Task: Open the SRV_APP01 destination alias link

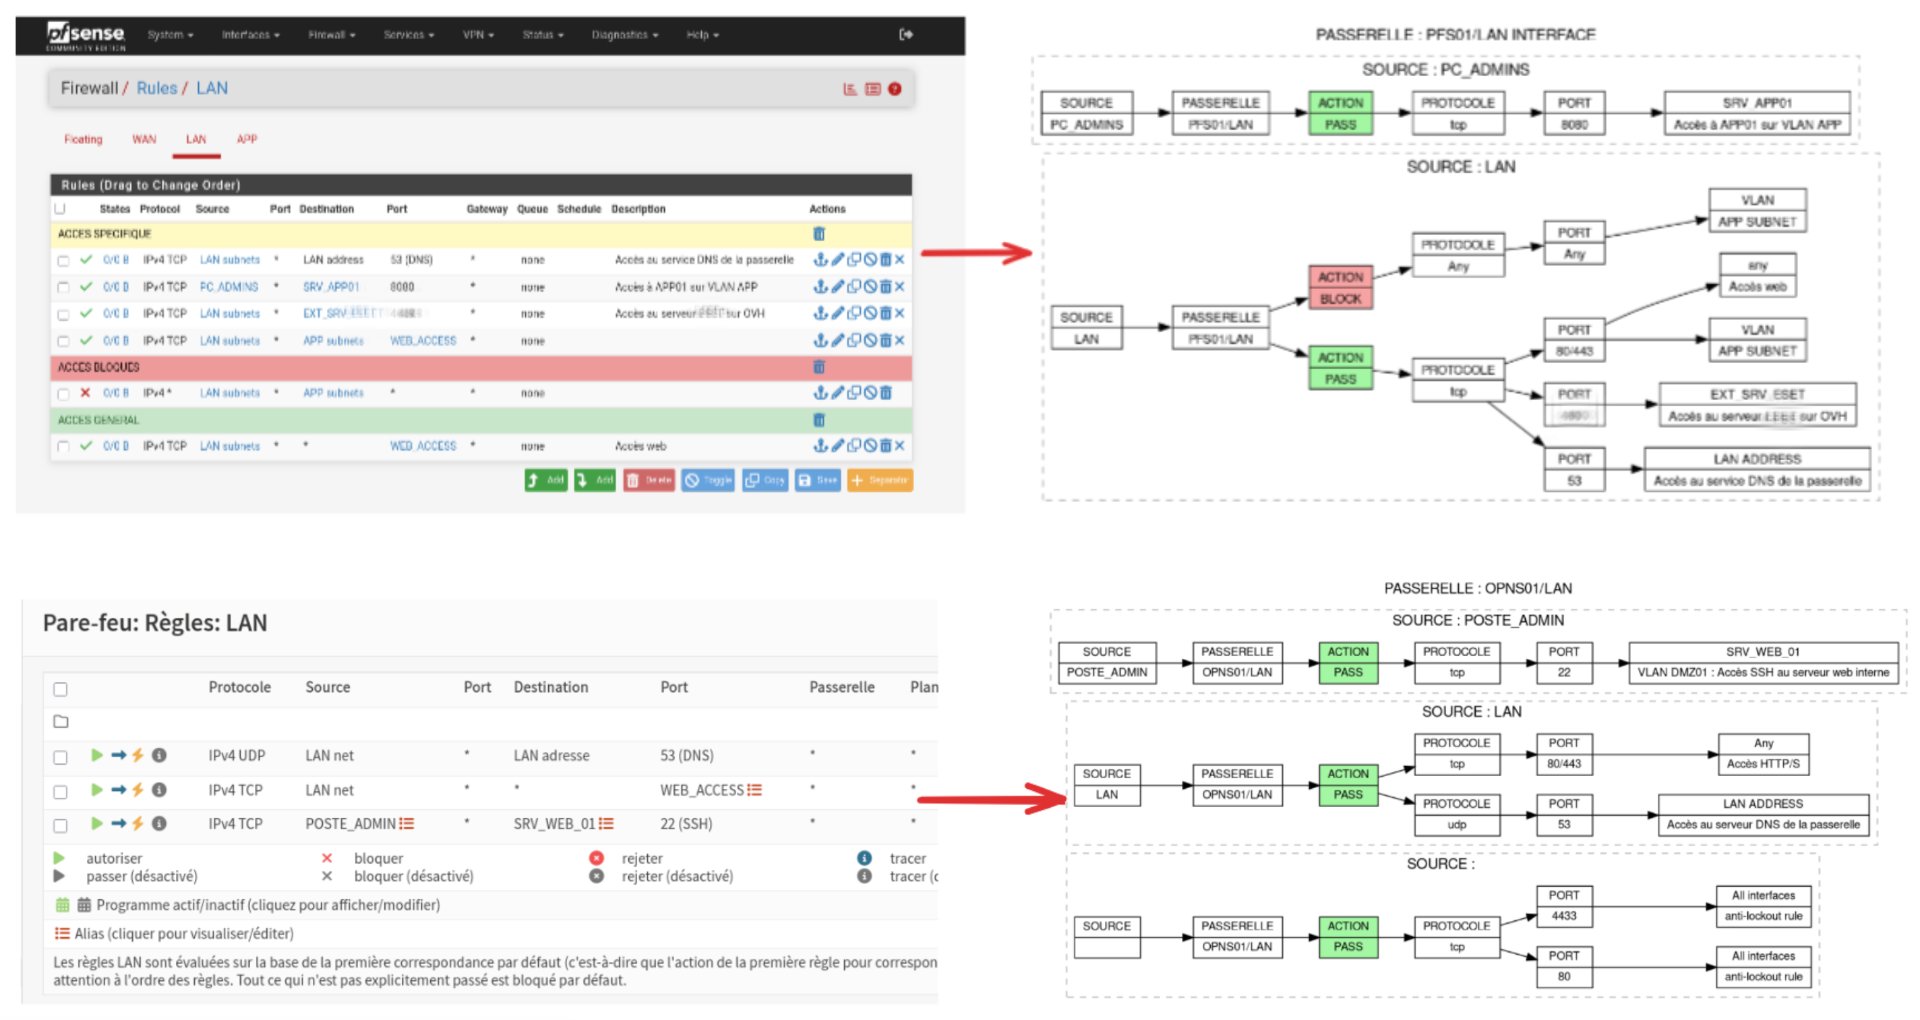Action: pyautogui.click(x=331, y=287)
